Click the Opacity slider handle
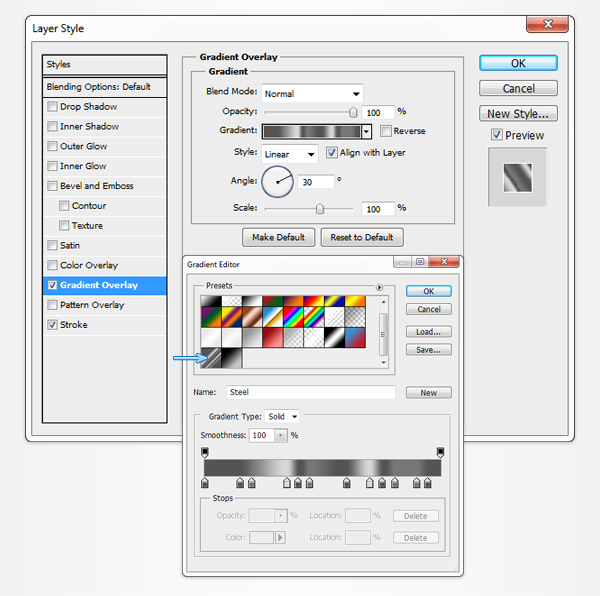Viewport: 600px width, 596px height. pos(353,112)
